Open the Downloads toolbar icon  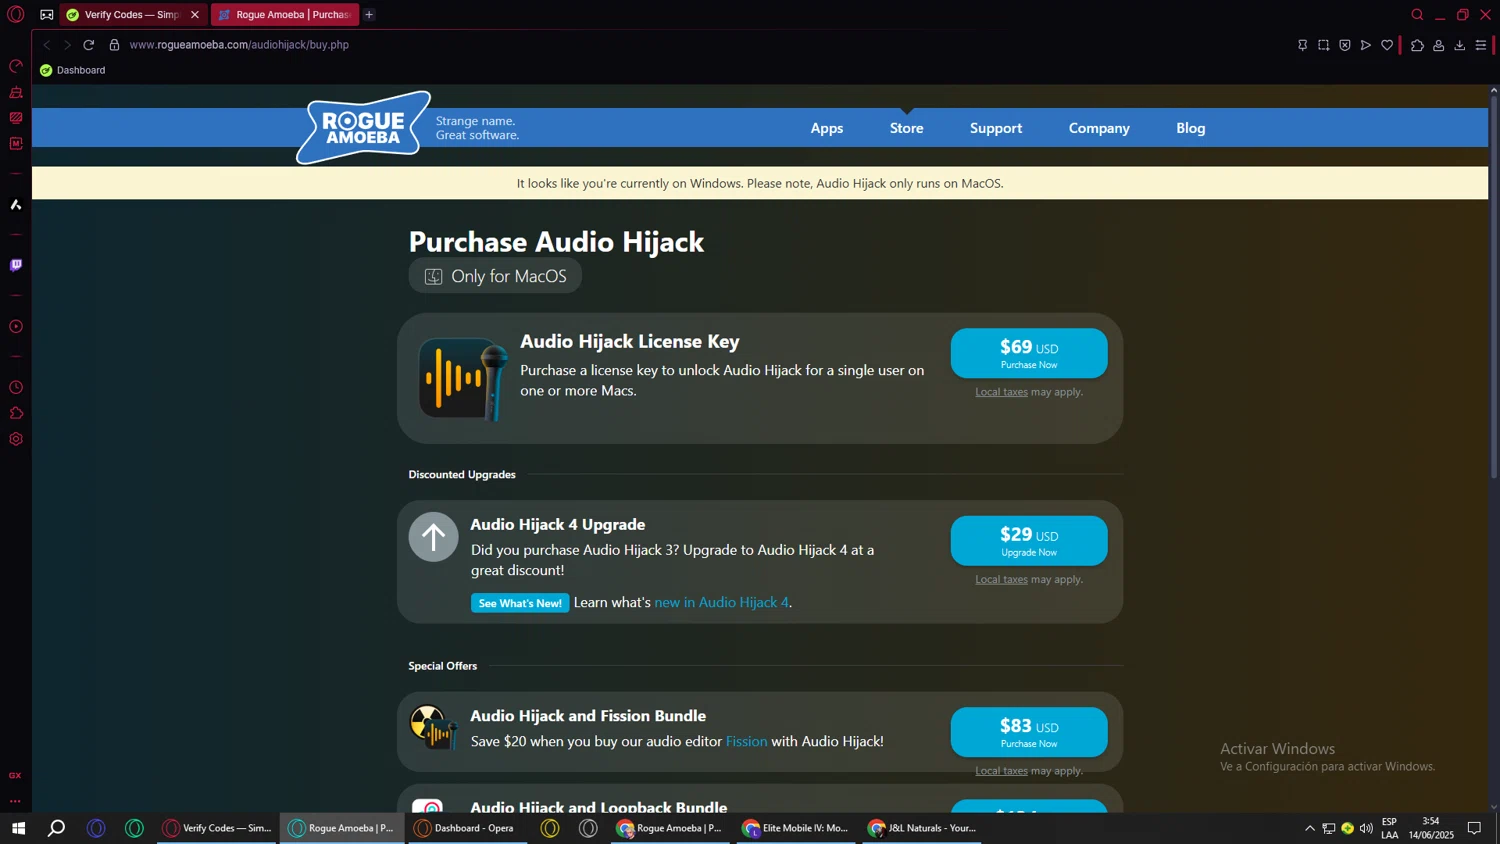tap(1460, 45)
